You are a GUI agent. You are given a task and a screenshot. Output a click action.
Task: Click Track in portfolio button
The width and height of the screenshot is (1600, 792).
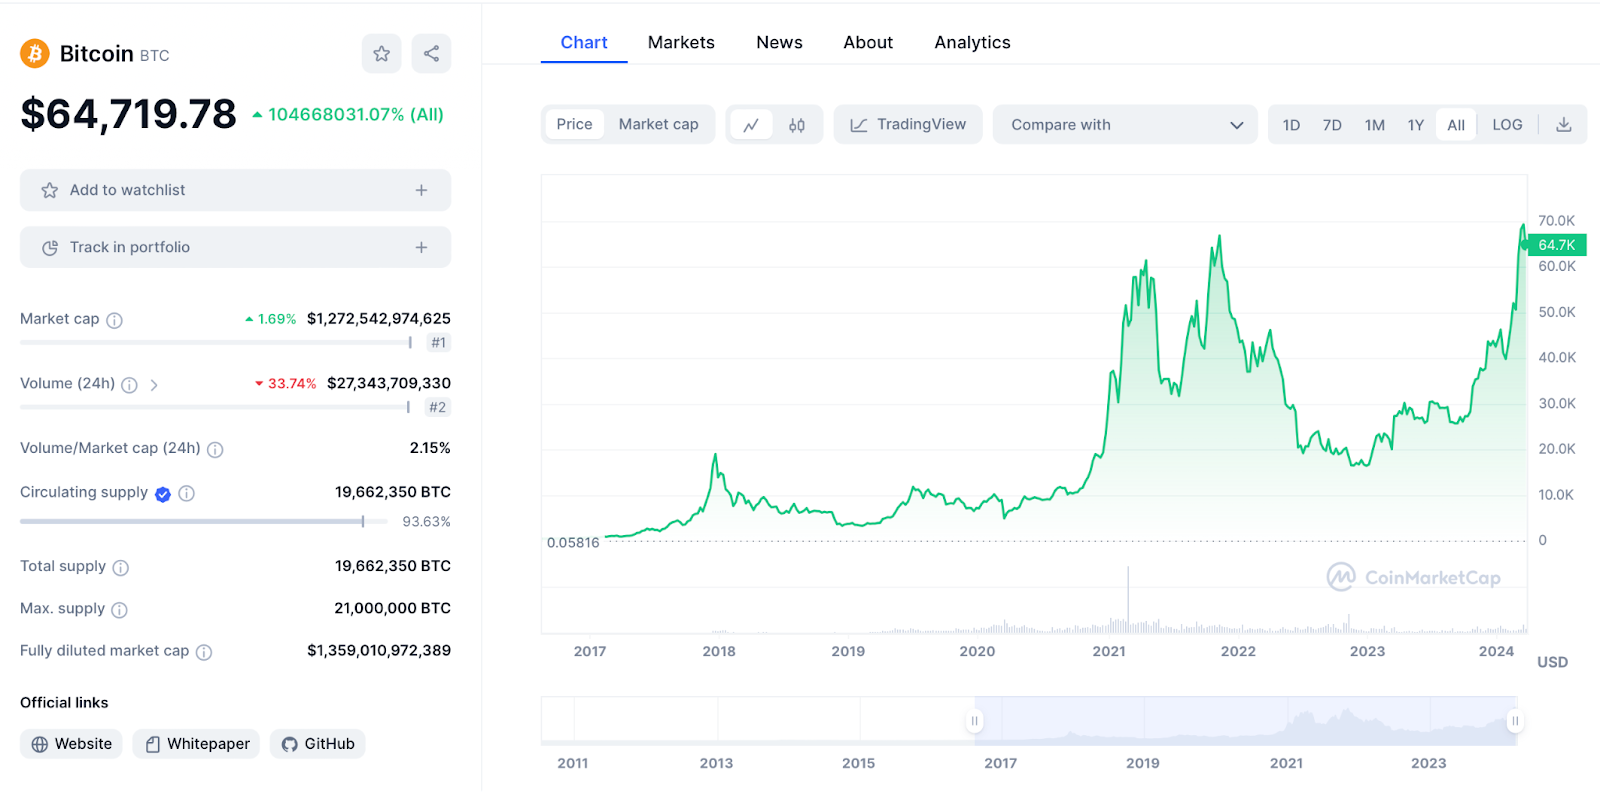(235, 247)
